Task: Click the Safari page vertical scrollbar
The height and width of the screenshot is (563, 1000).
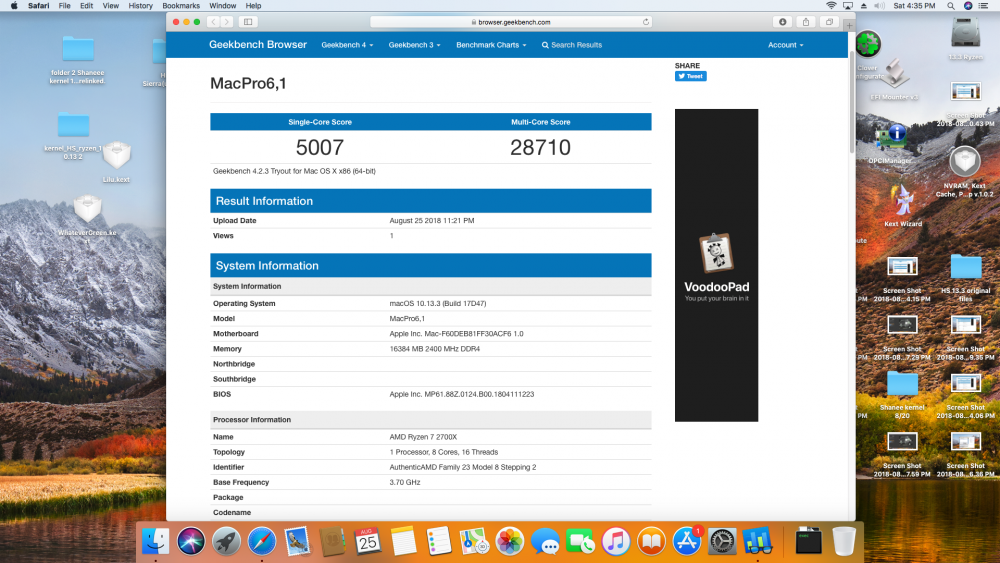Action: [851, 102]
